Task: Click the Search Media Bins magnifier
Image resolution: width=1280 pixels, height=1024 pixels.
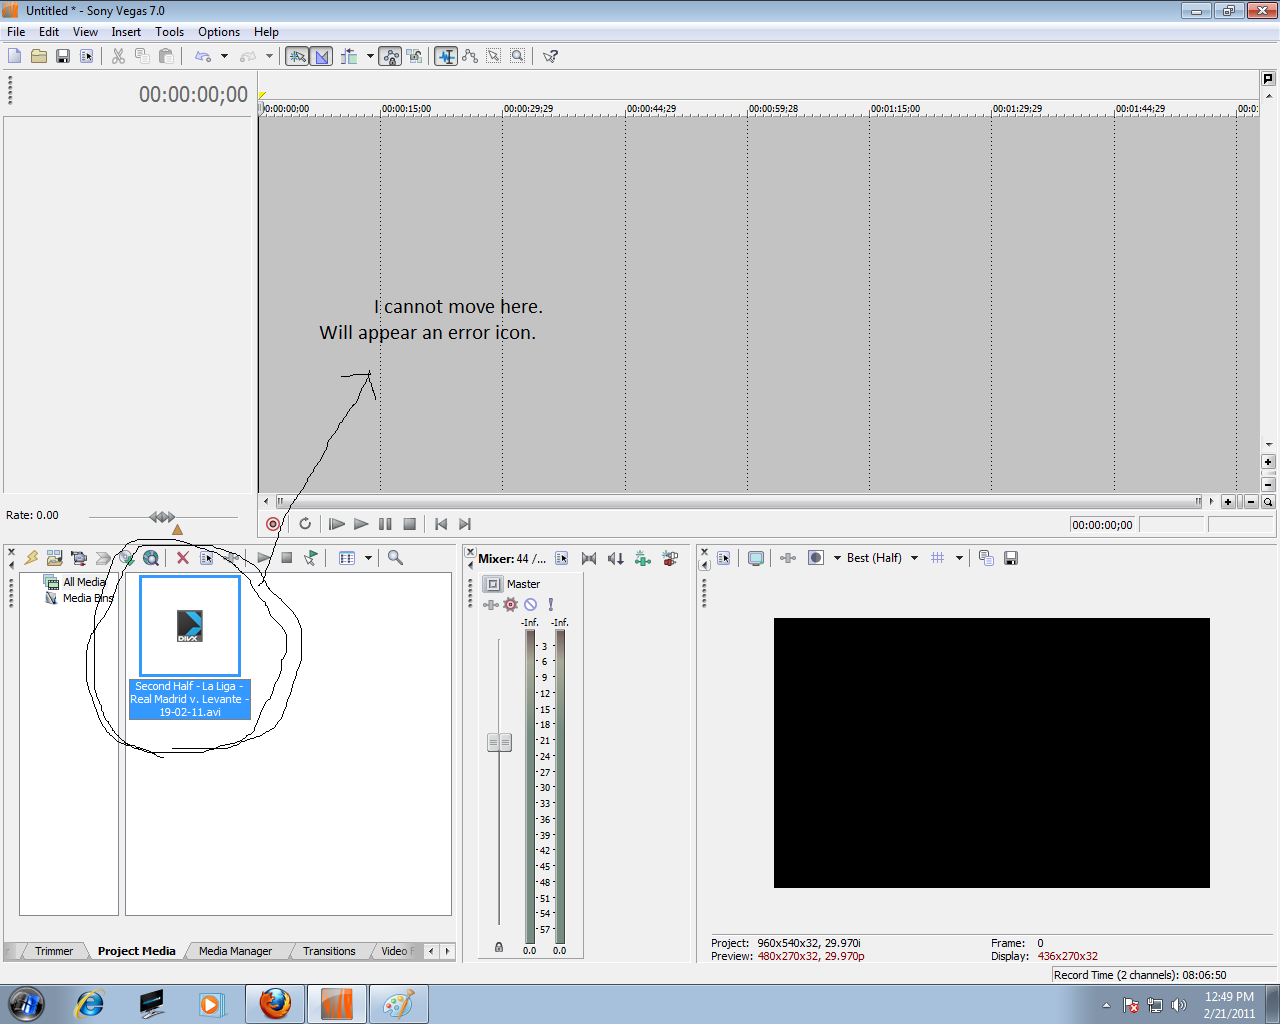Action: coord(395,558)
